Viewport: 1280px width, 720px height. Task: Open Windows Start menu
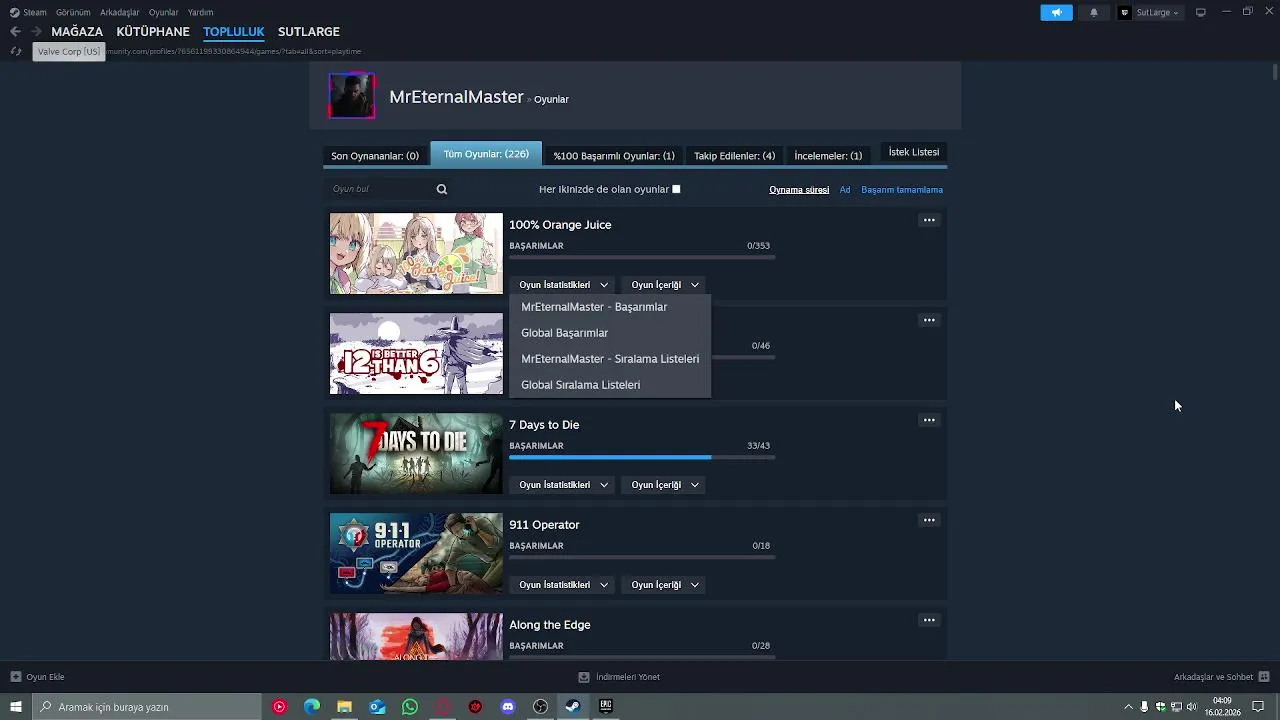point(16,707)
